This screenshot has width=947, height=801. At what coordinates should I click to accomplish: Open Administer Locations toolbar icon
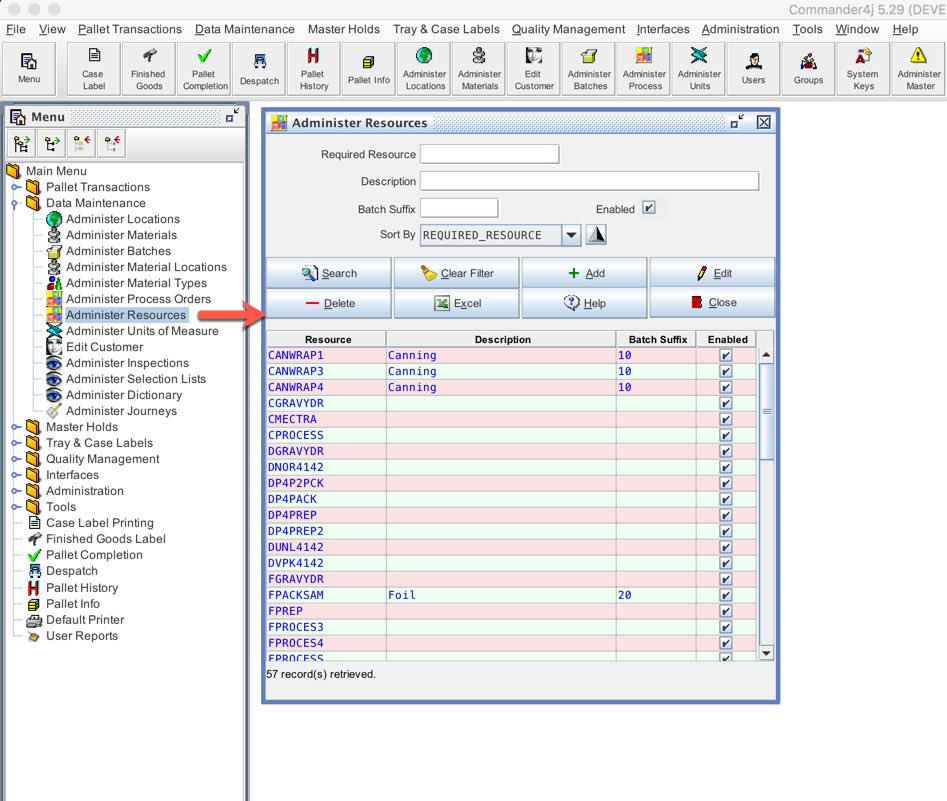(x=425, y=68)
